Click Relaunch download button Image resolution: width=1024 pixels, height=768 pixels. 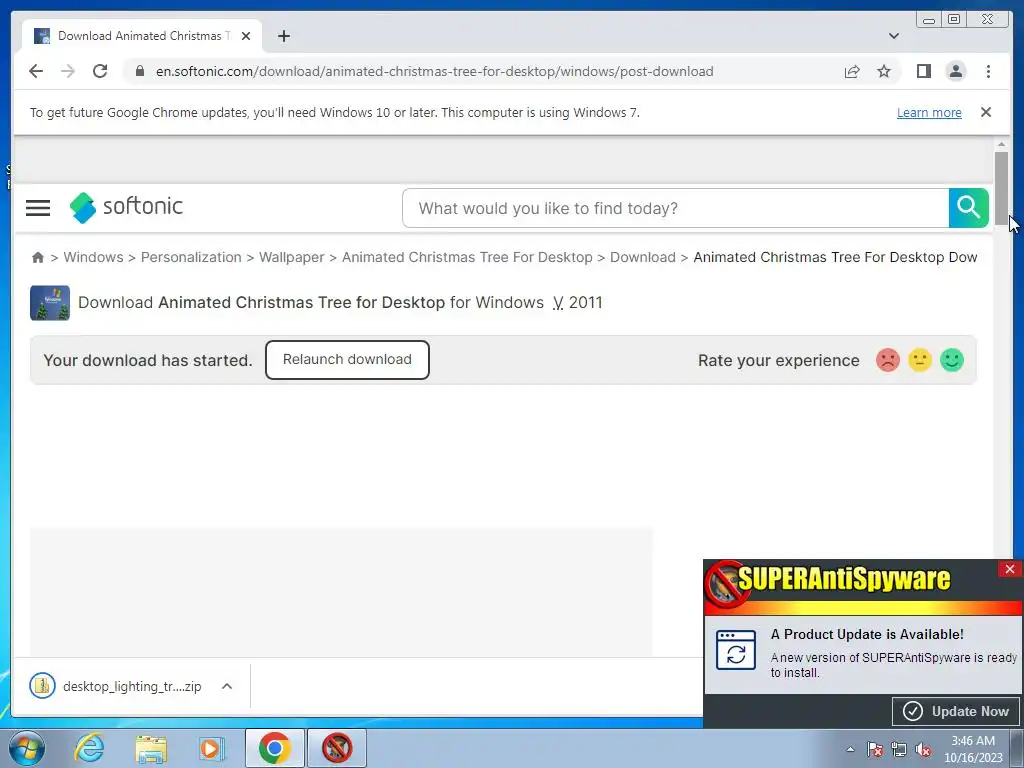(x=347, y=360)
